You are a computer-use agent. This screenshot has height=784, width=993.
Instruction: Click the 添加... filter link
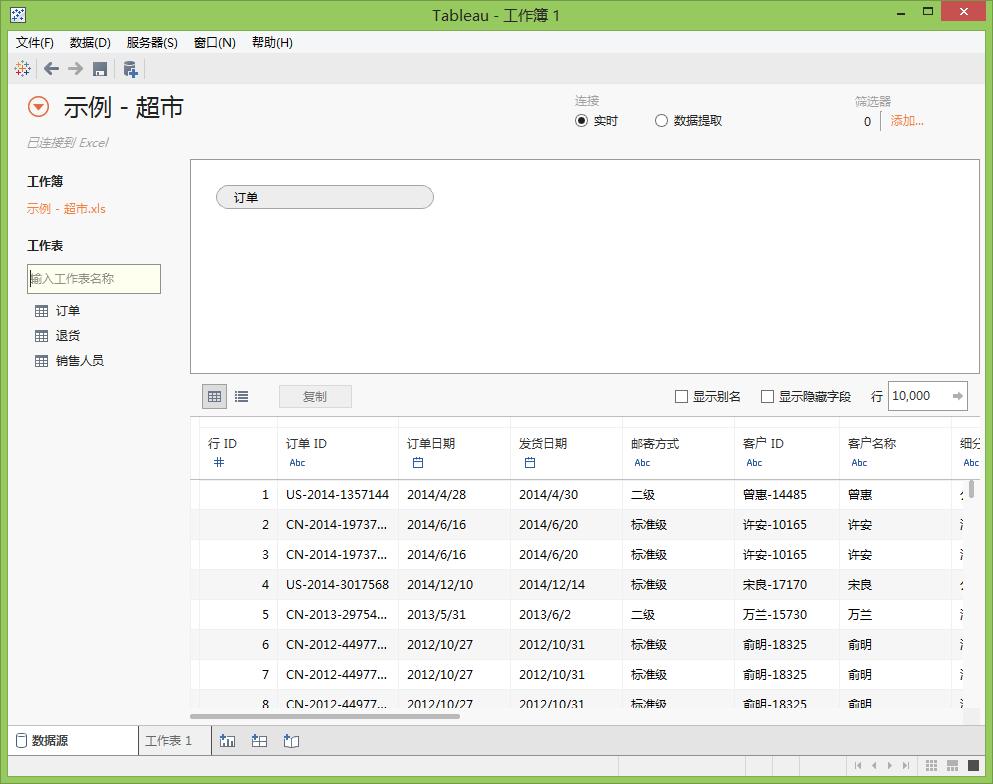907,121
